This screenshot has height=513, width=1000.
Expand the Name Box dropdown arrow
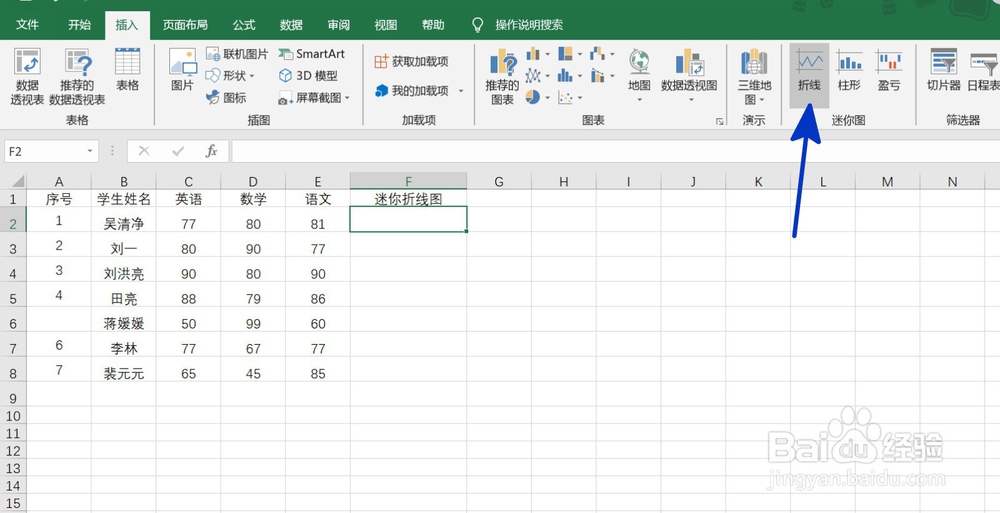(x=90, y=151)
